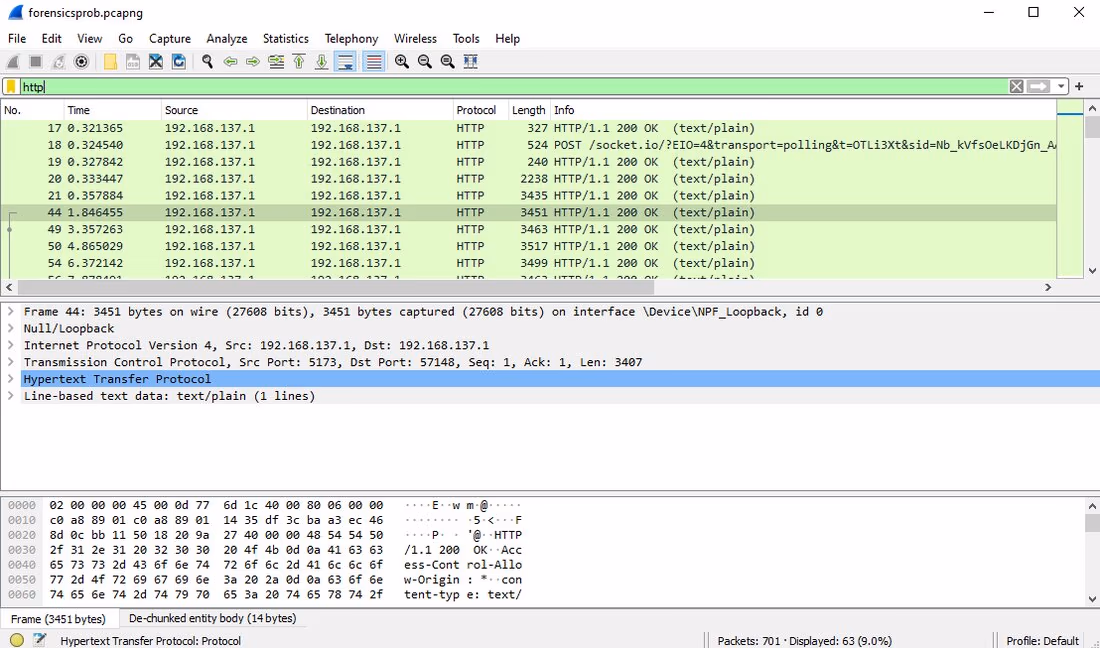Click packet list horizontal scrollbar
Viewport: 1100px width, 648px height.
(335, 288)
